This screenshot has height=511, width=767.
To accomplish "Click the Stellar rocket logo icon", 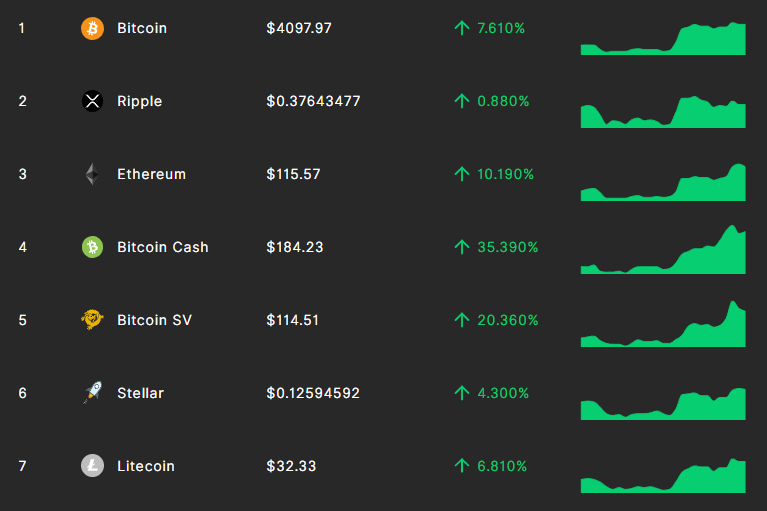I will 92,393.
